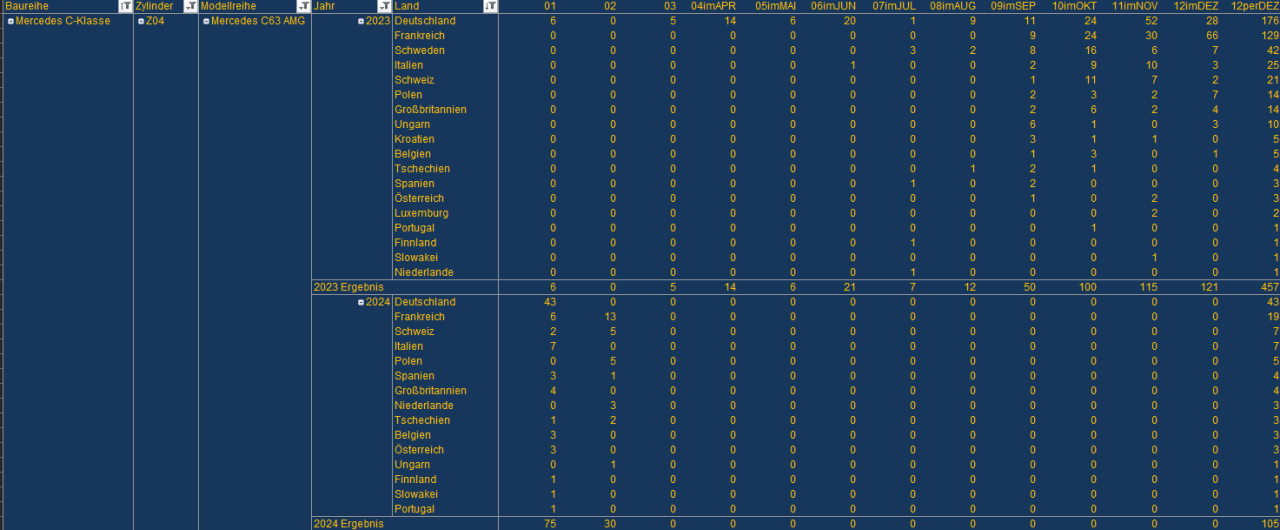Click the 2024 Ergebnis cell showing 75

[x=550, y=524]
